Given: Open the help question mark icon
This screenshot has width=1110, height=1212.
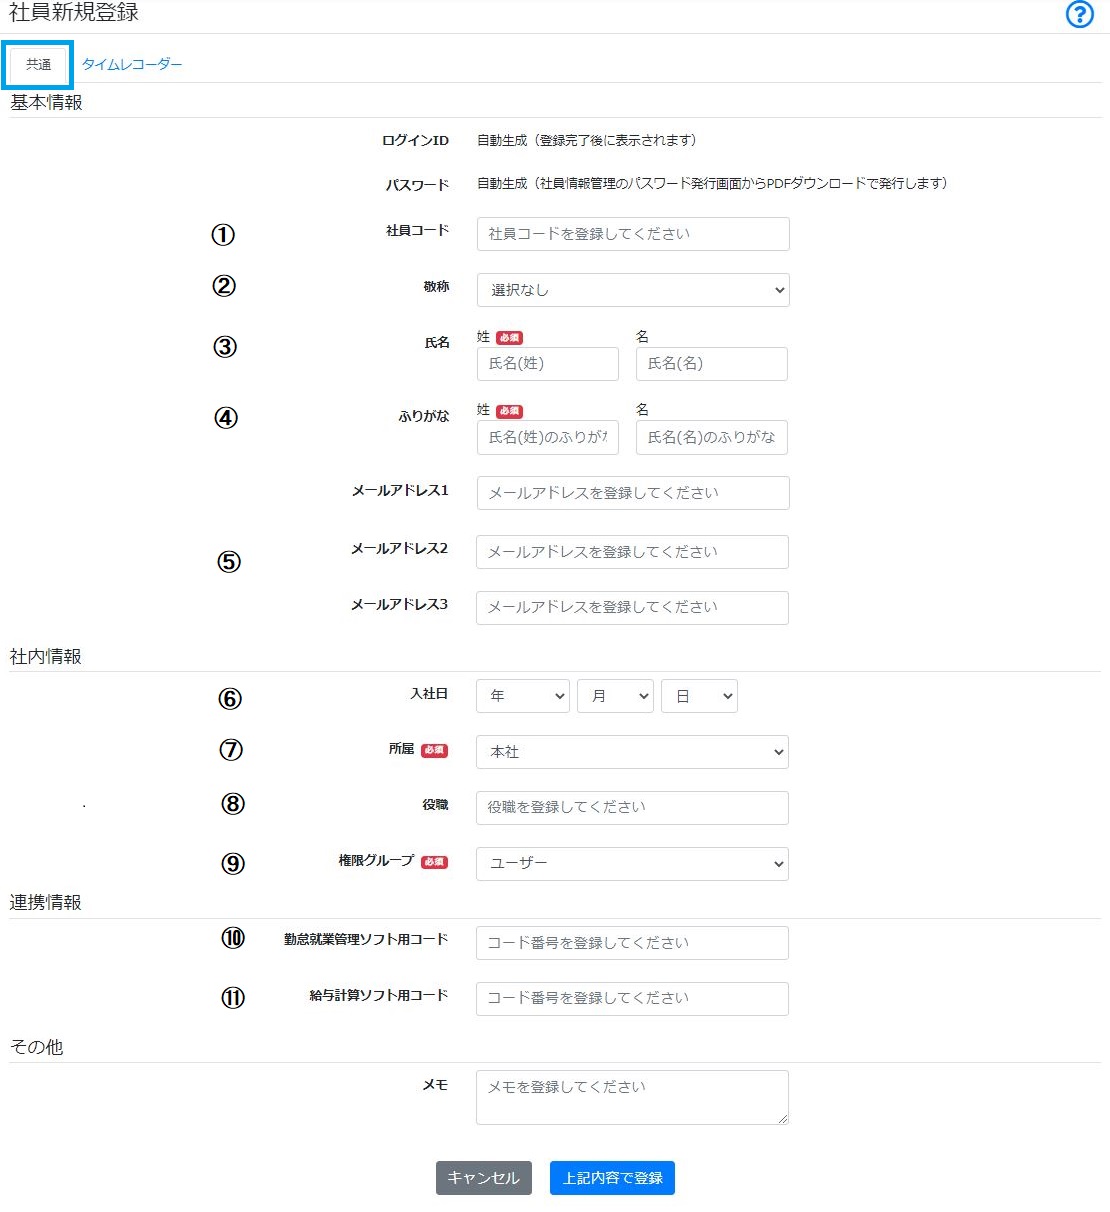Looking at the screenshot, I should coord(1079,14).
